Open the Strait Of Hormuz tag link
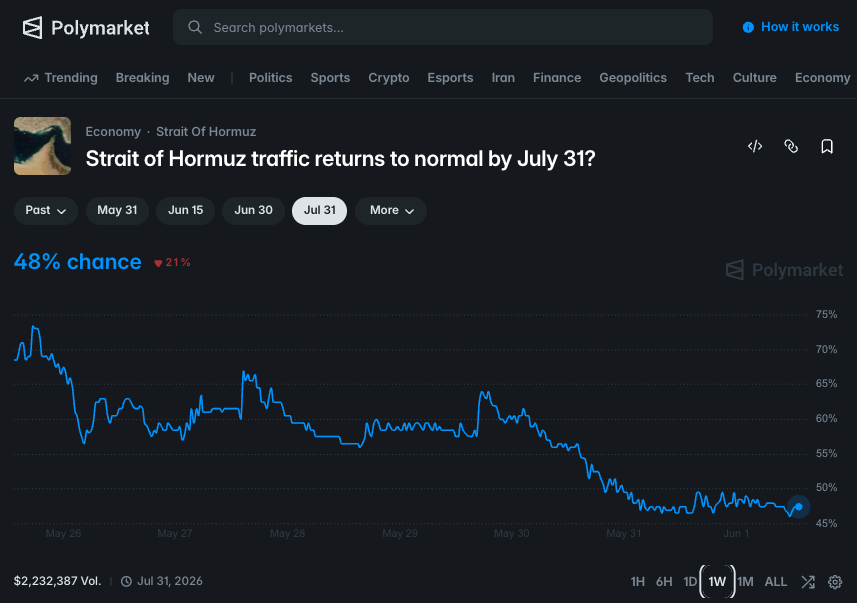The height and width of the screenshot is (603, 857). [206, 132]
